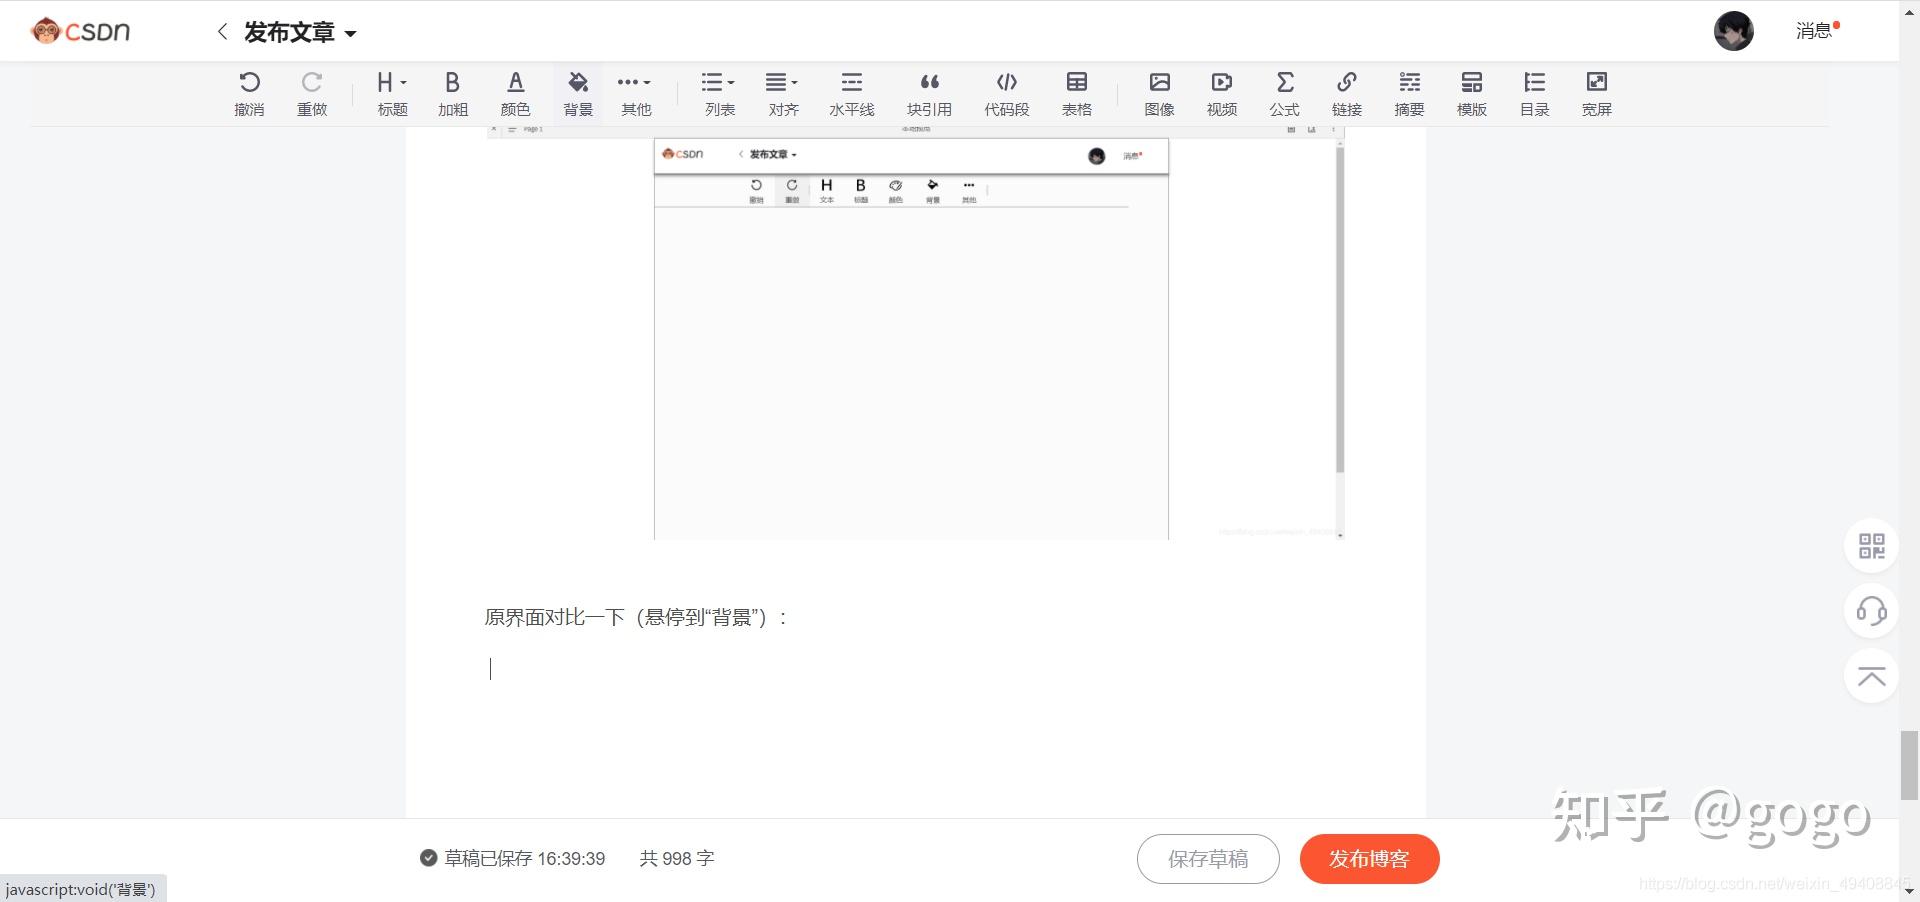
Task: Click the QR code side button
Action: pos(1871,546)
